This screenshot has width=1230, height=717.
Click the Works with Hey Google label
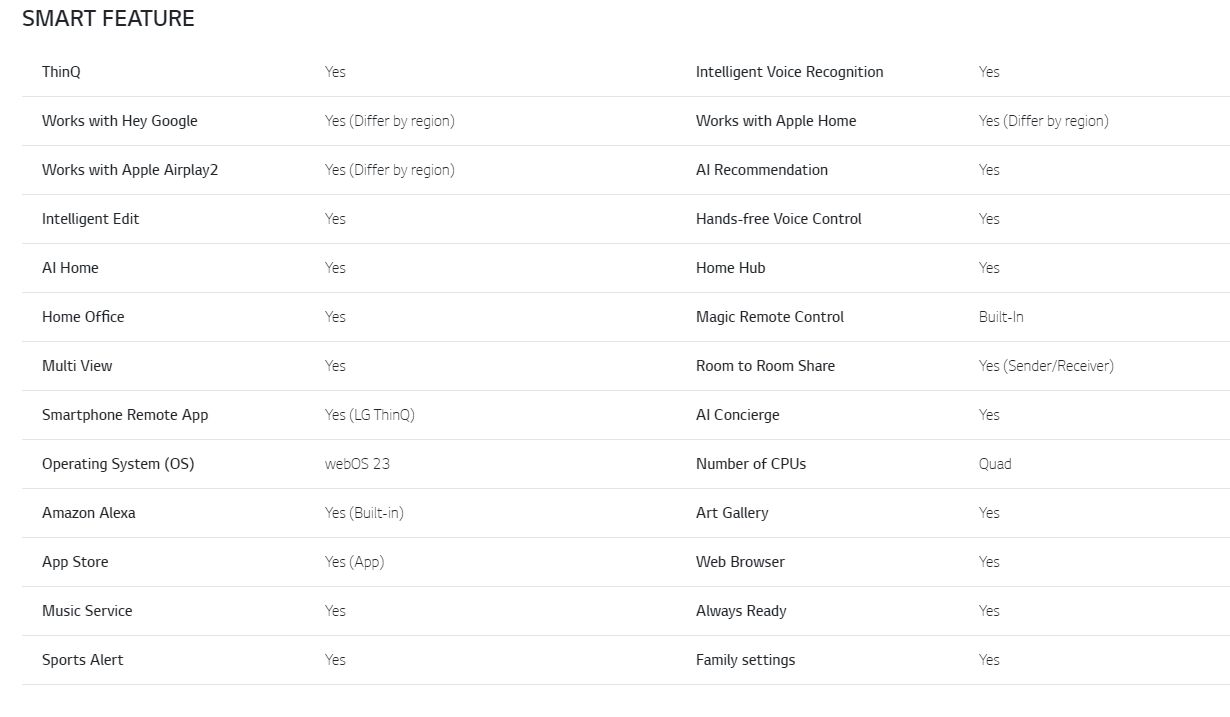[x=120, y=121]
